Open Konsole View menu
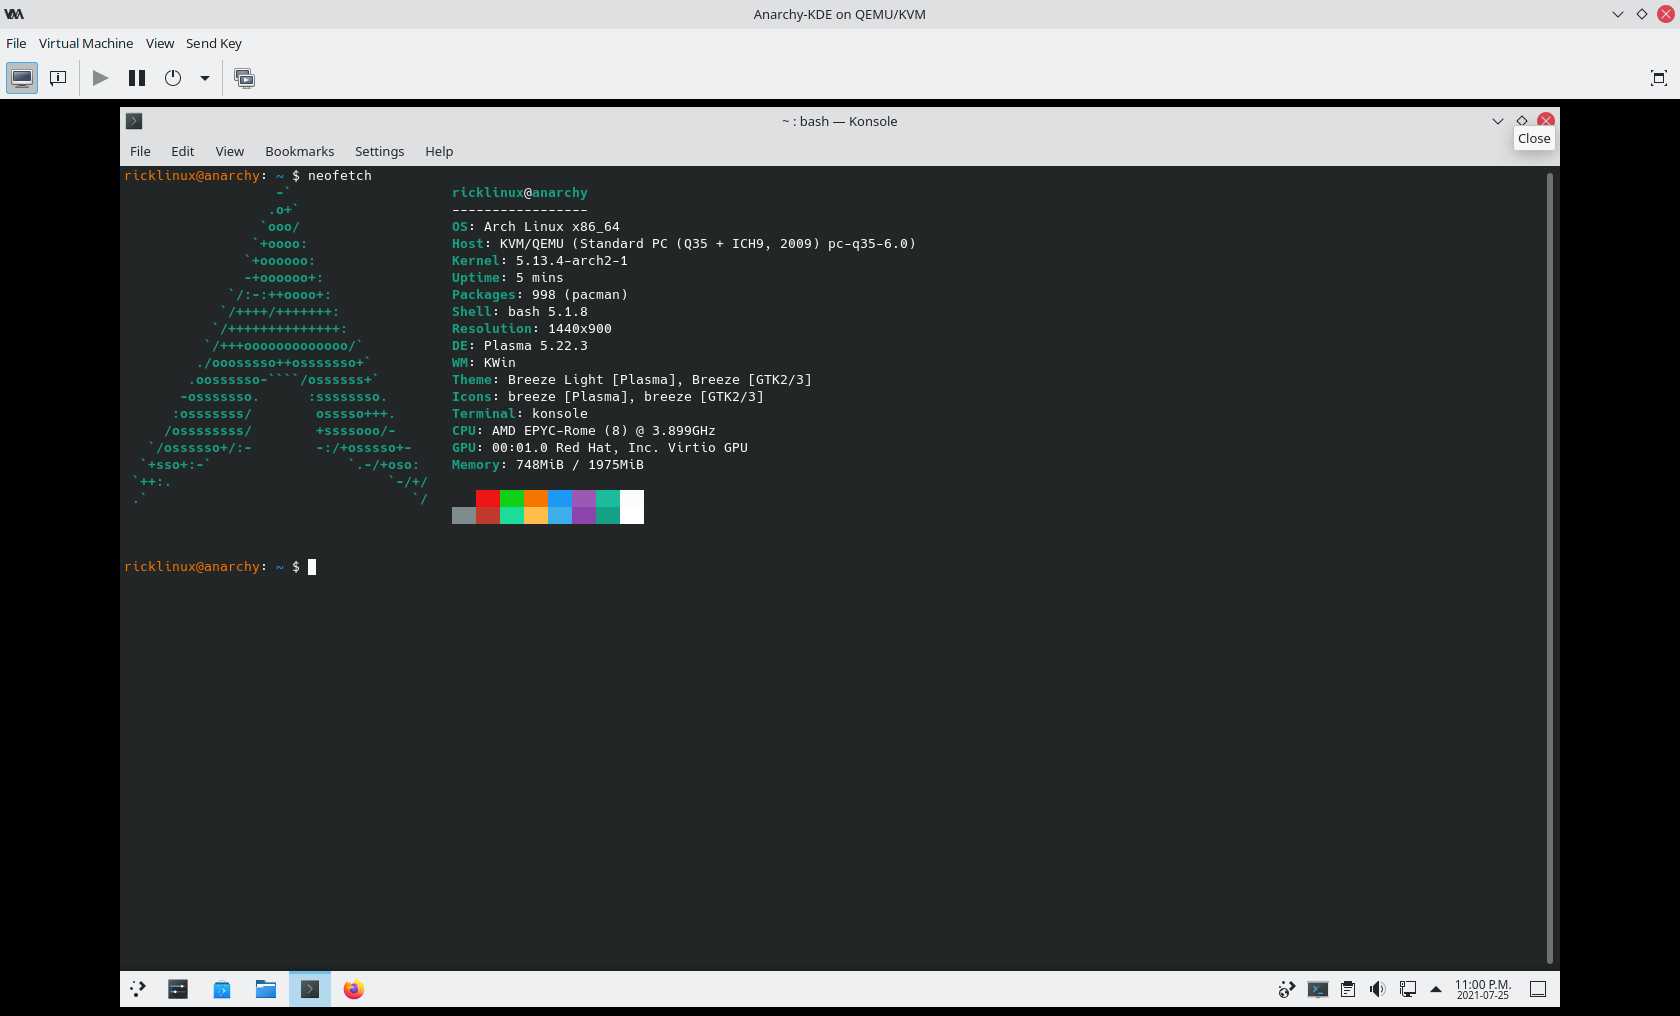This screenshot has width=1680, height=1016. click(x=230, y=151)
